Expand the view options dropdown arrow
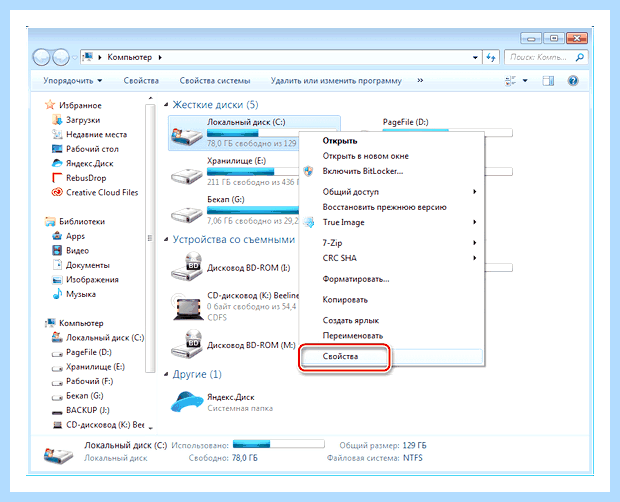The width and height of the screenshot is (620, 502). click(525, 81)
